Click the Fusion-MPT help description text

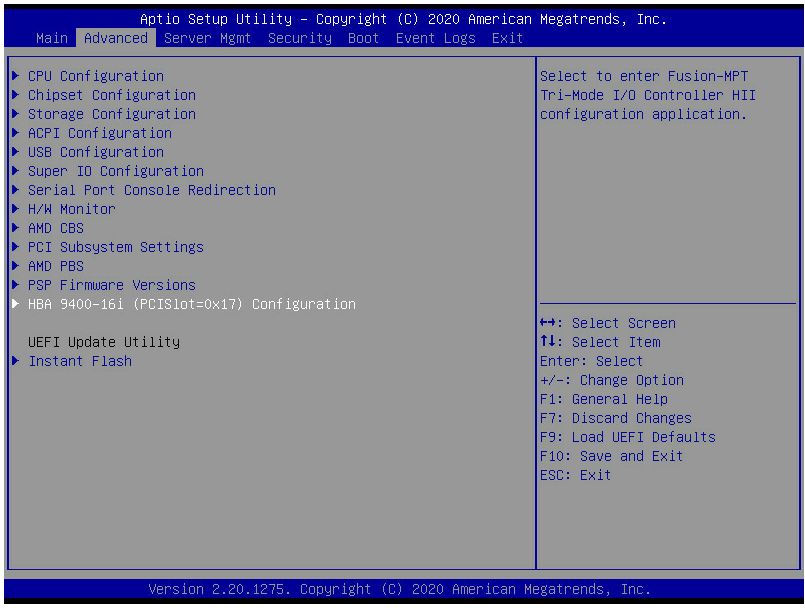[648, 95]
